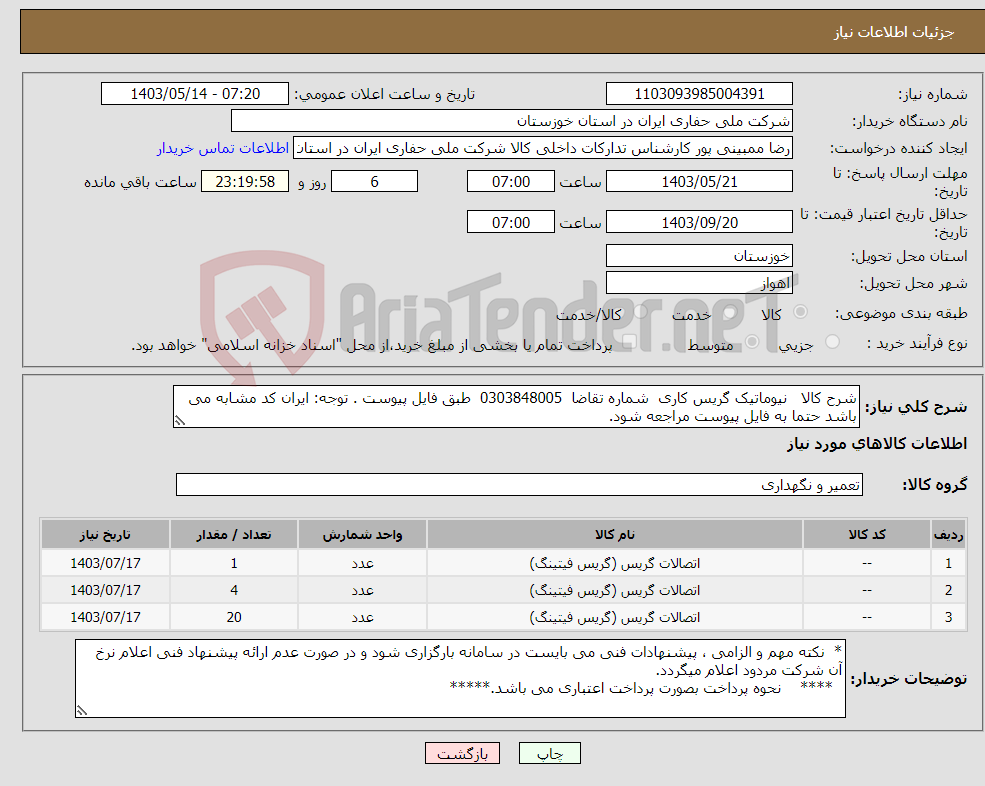Screen dimensions: 985x786
Task: Click the شماره نیاز field 1103093985004391
Action: [699, 94]
